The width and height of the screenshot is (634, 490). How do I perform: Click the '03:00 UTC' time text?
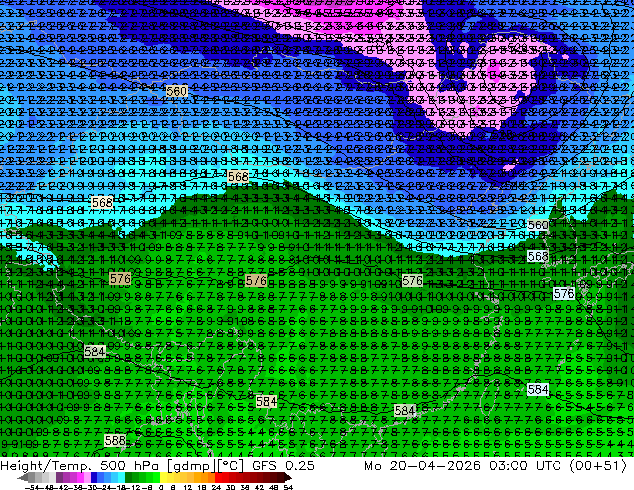(x=525, y=466)
